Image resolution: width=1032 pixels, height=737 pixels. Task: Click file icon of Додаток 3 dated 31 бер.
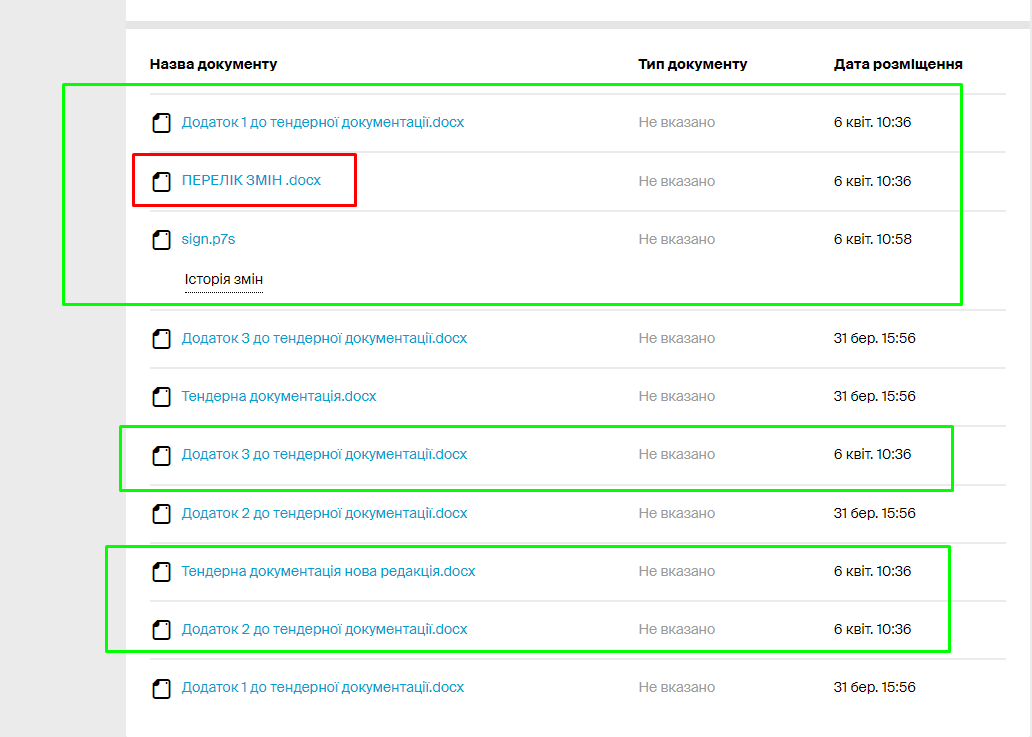click(x=161, y=339)
